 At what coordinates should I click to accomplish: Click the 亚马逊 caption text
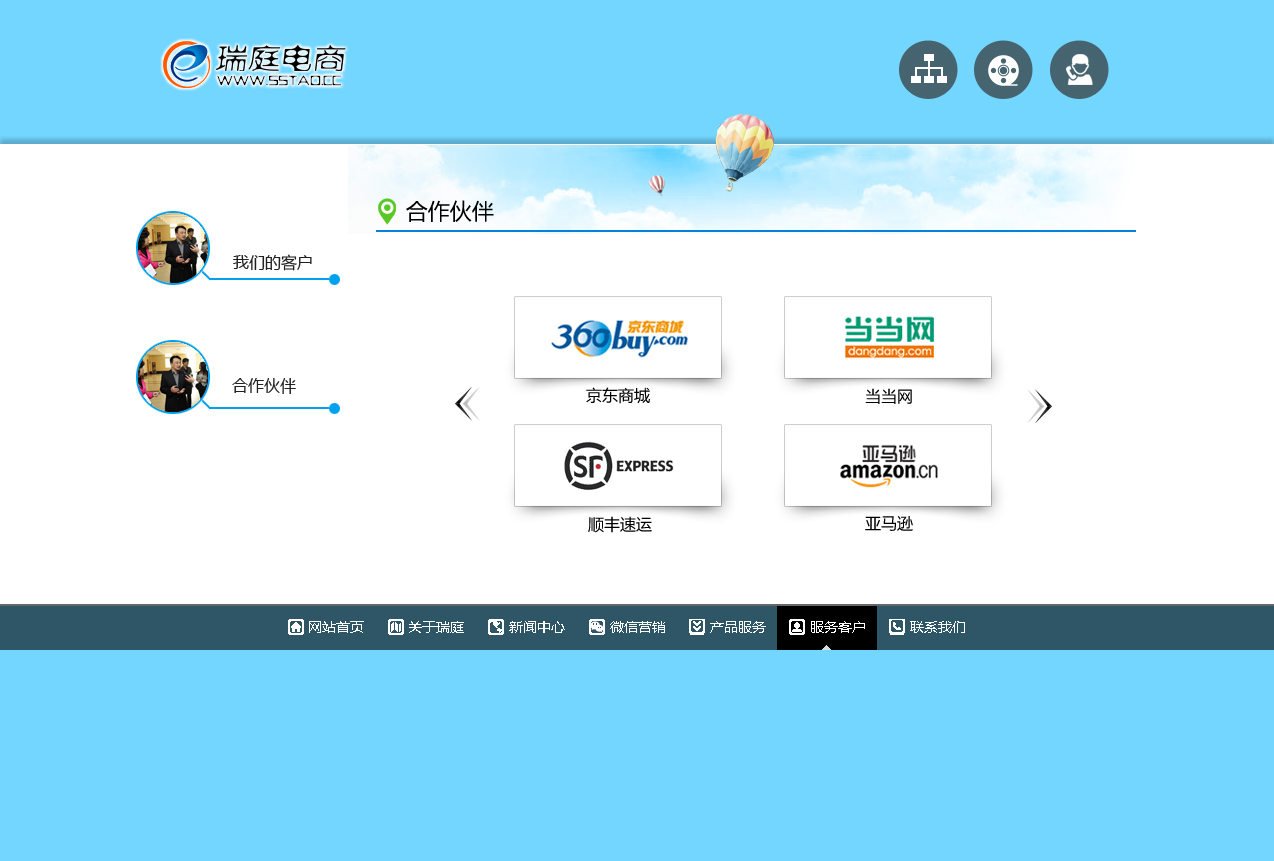[889, 523]
